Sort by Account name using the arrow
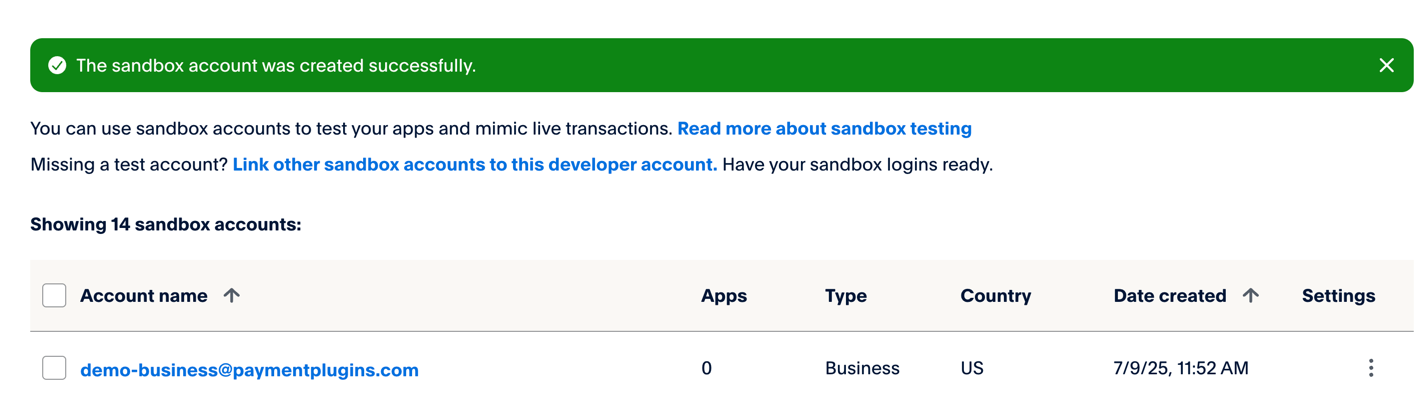The image size is (1427, 400). [x=232, y=295]
